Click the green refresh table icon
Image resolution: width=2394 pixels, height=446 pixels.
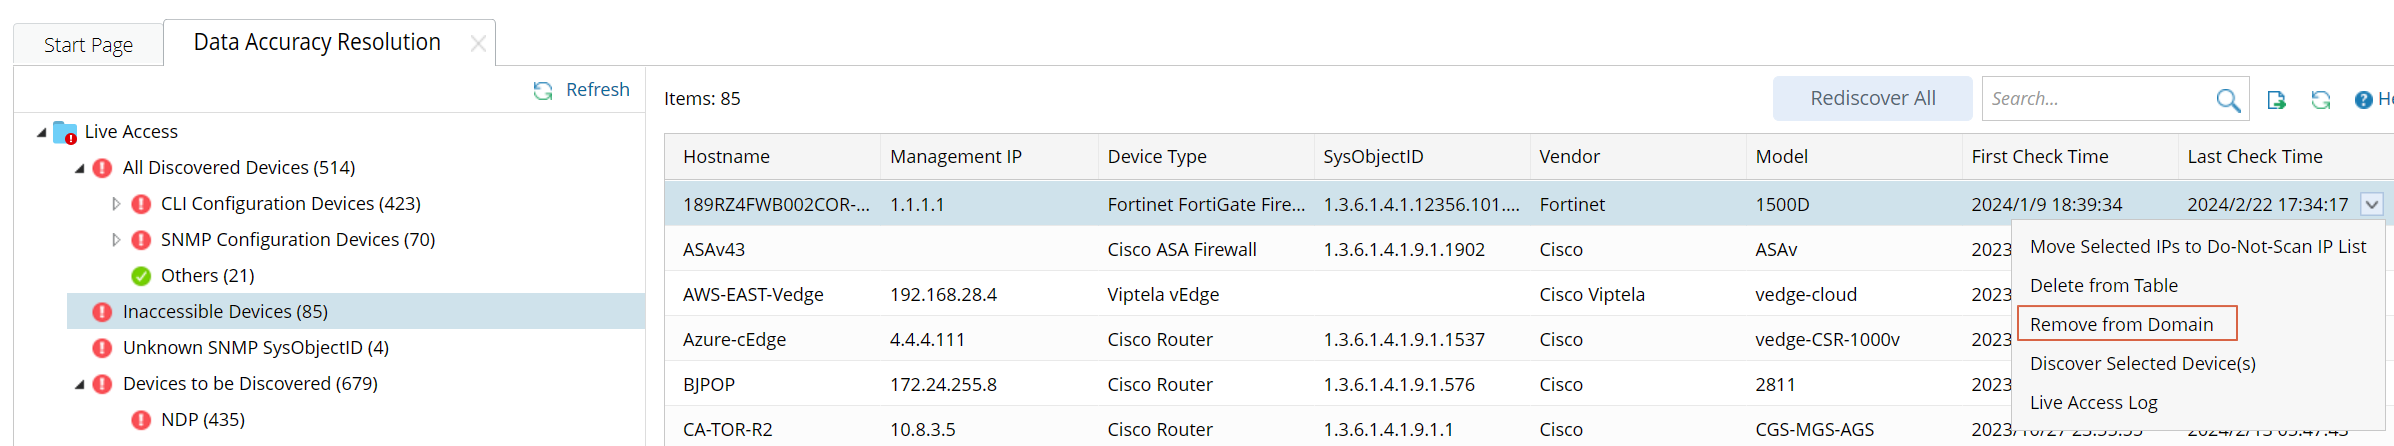tap(2321, 100)
